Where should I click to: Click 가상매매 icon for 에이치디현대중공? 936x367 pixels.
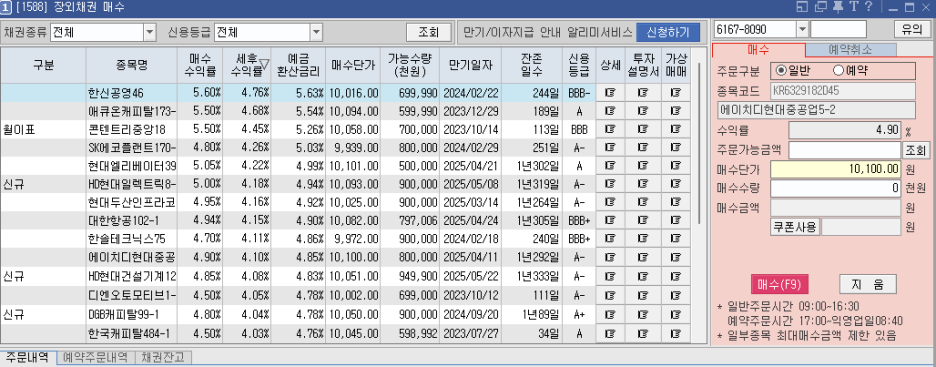[676, 258]
